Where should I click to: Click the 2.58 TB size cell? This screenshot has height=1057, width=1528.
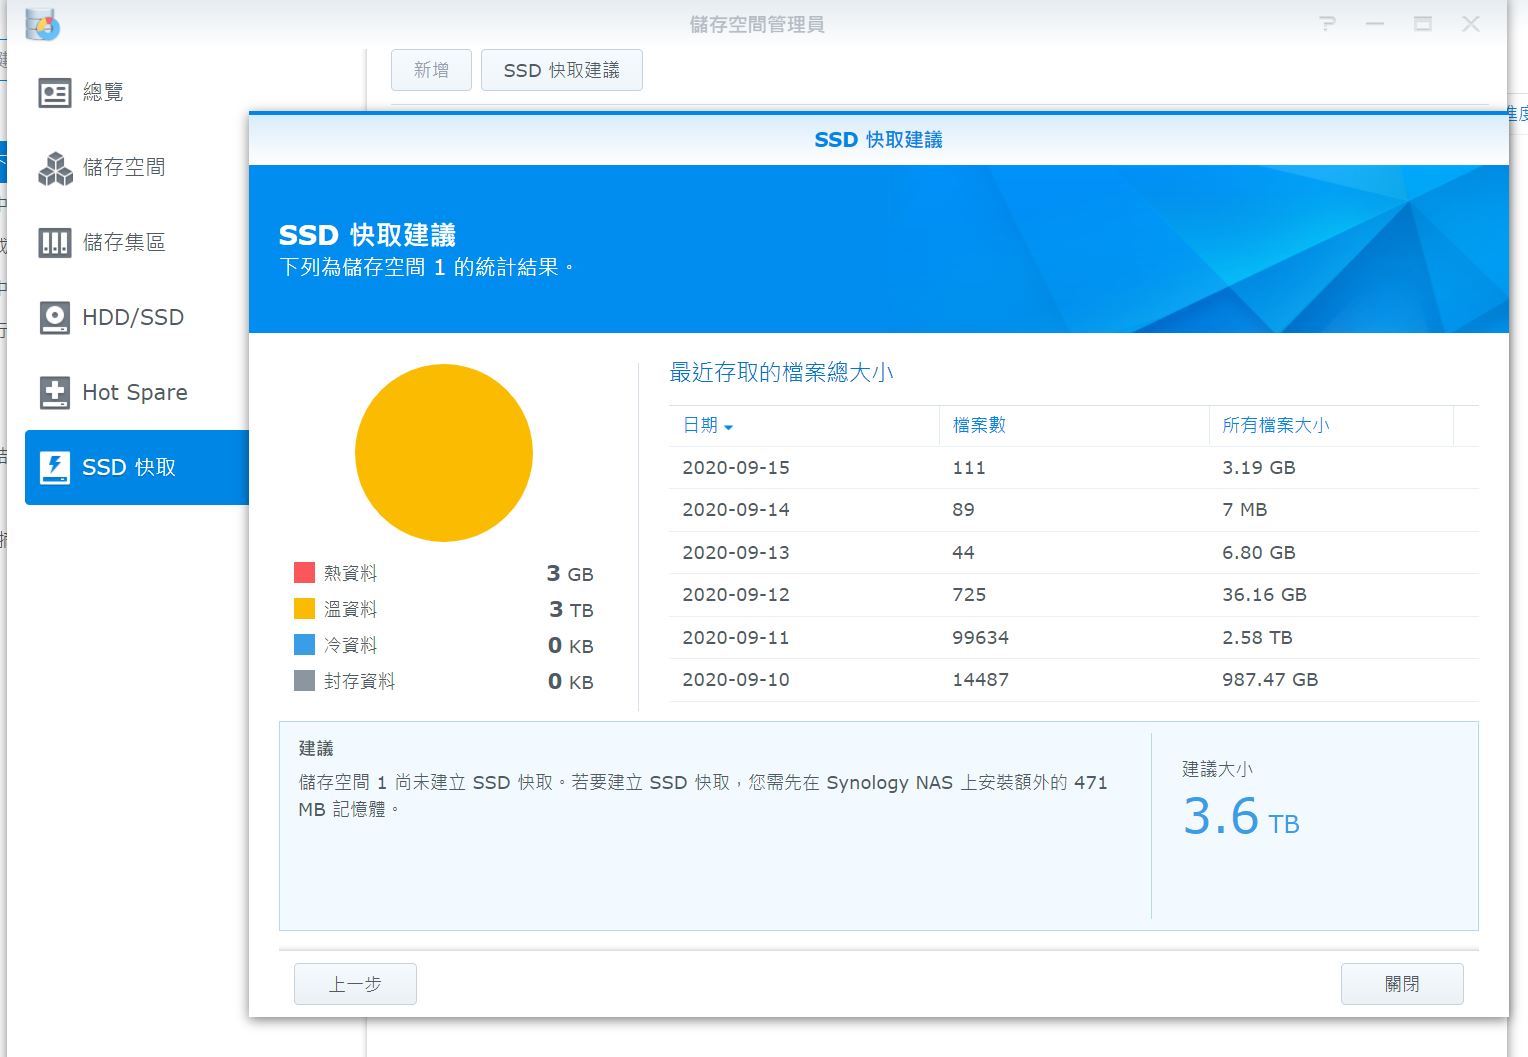1257,638
